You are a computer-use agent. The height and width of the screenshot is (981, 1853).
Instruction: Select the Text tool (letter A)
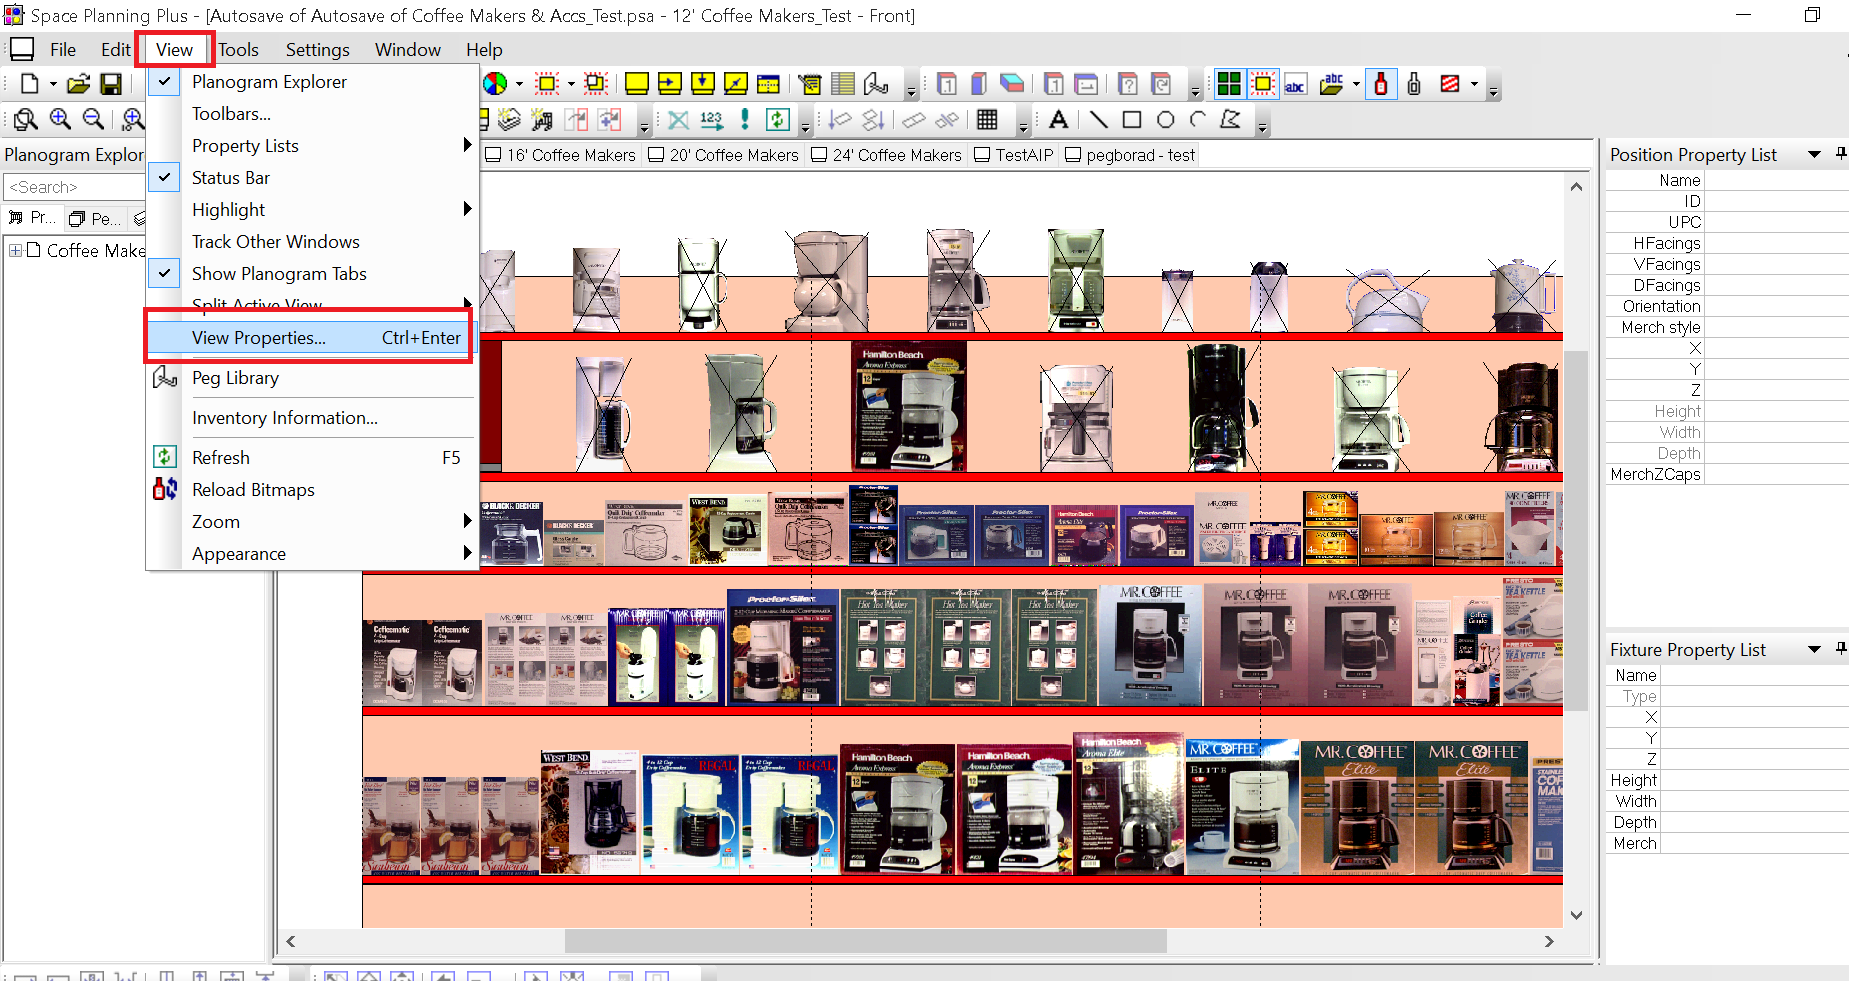tap(1058, 120)
